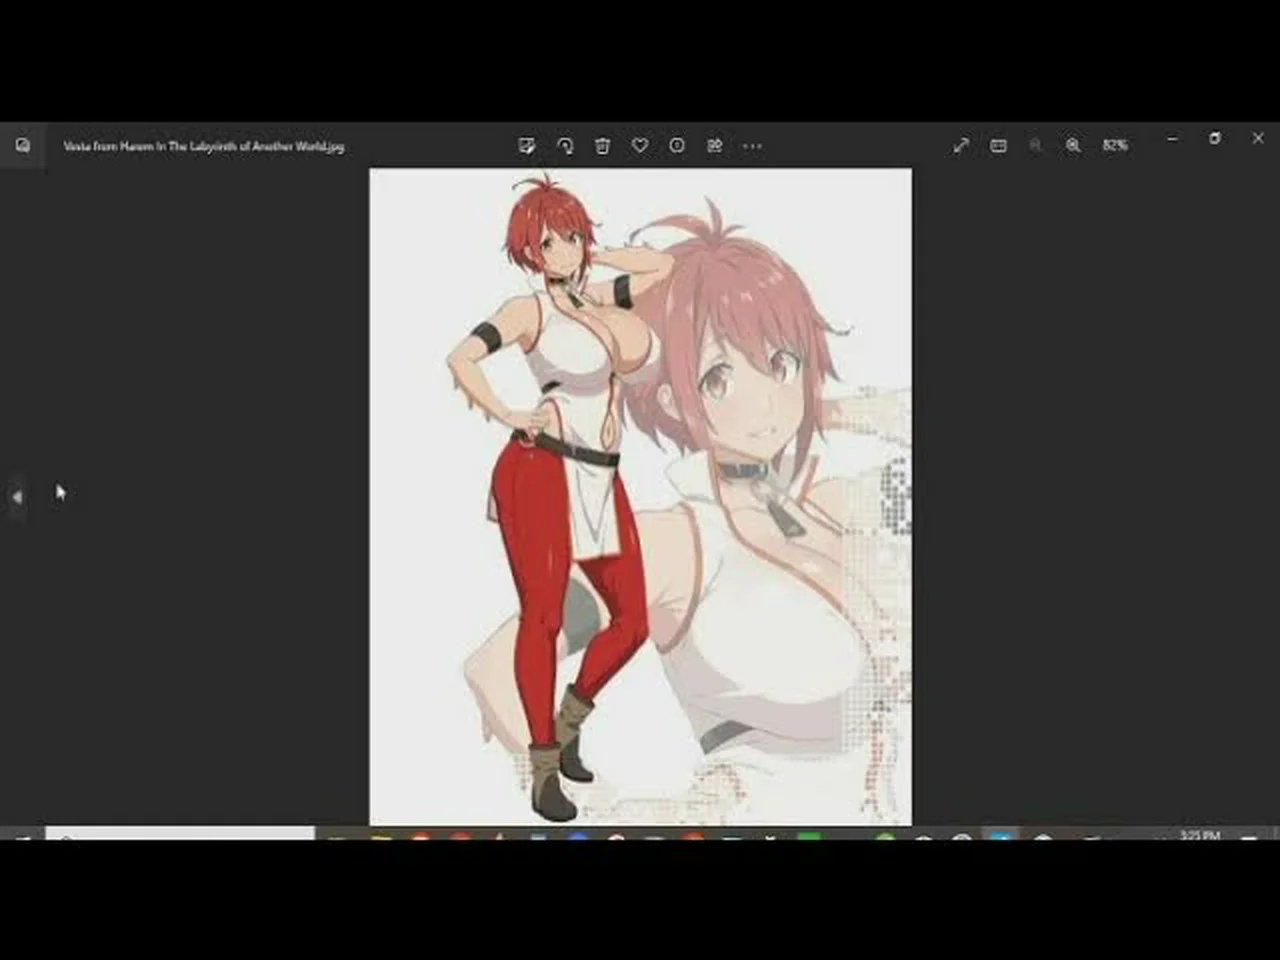The height and width of the screenshot is (960, 1280).
Task: Maximize the Photos window
Action: pyautogui.click(x=1215, y=139)
